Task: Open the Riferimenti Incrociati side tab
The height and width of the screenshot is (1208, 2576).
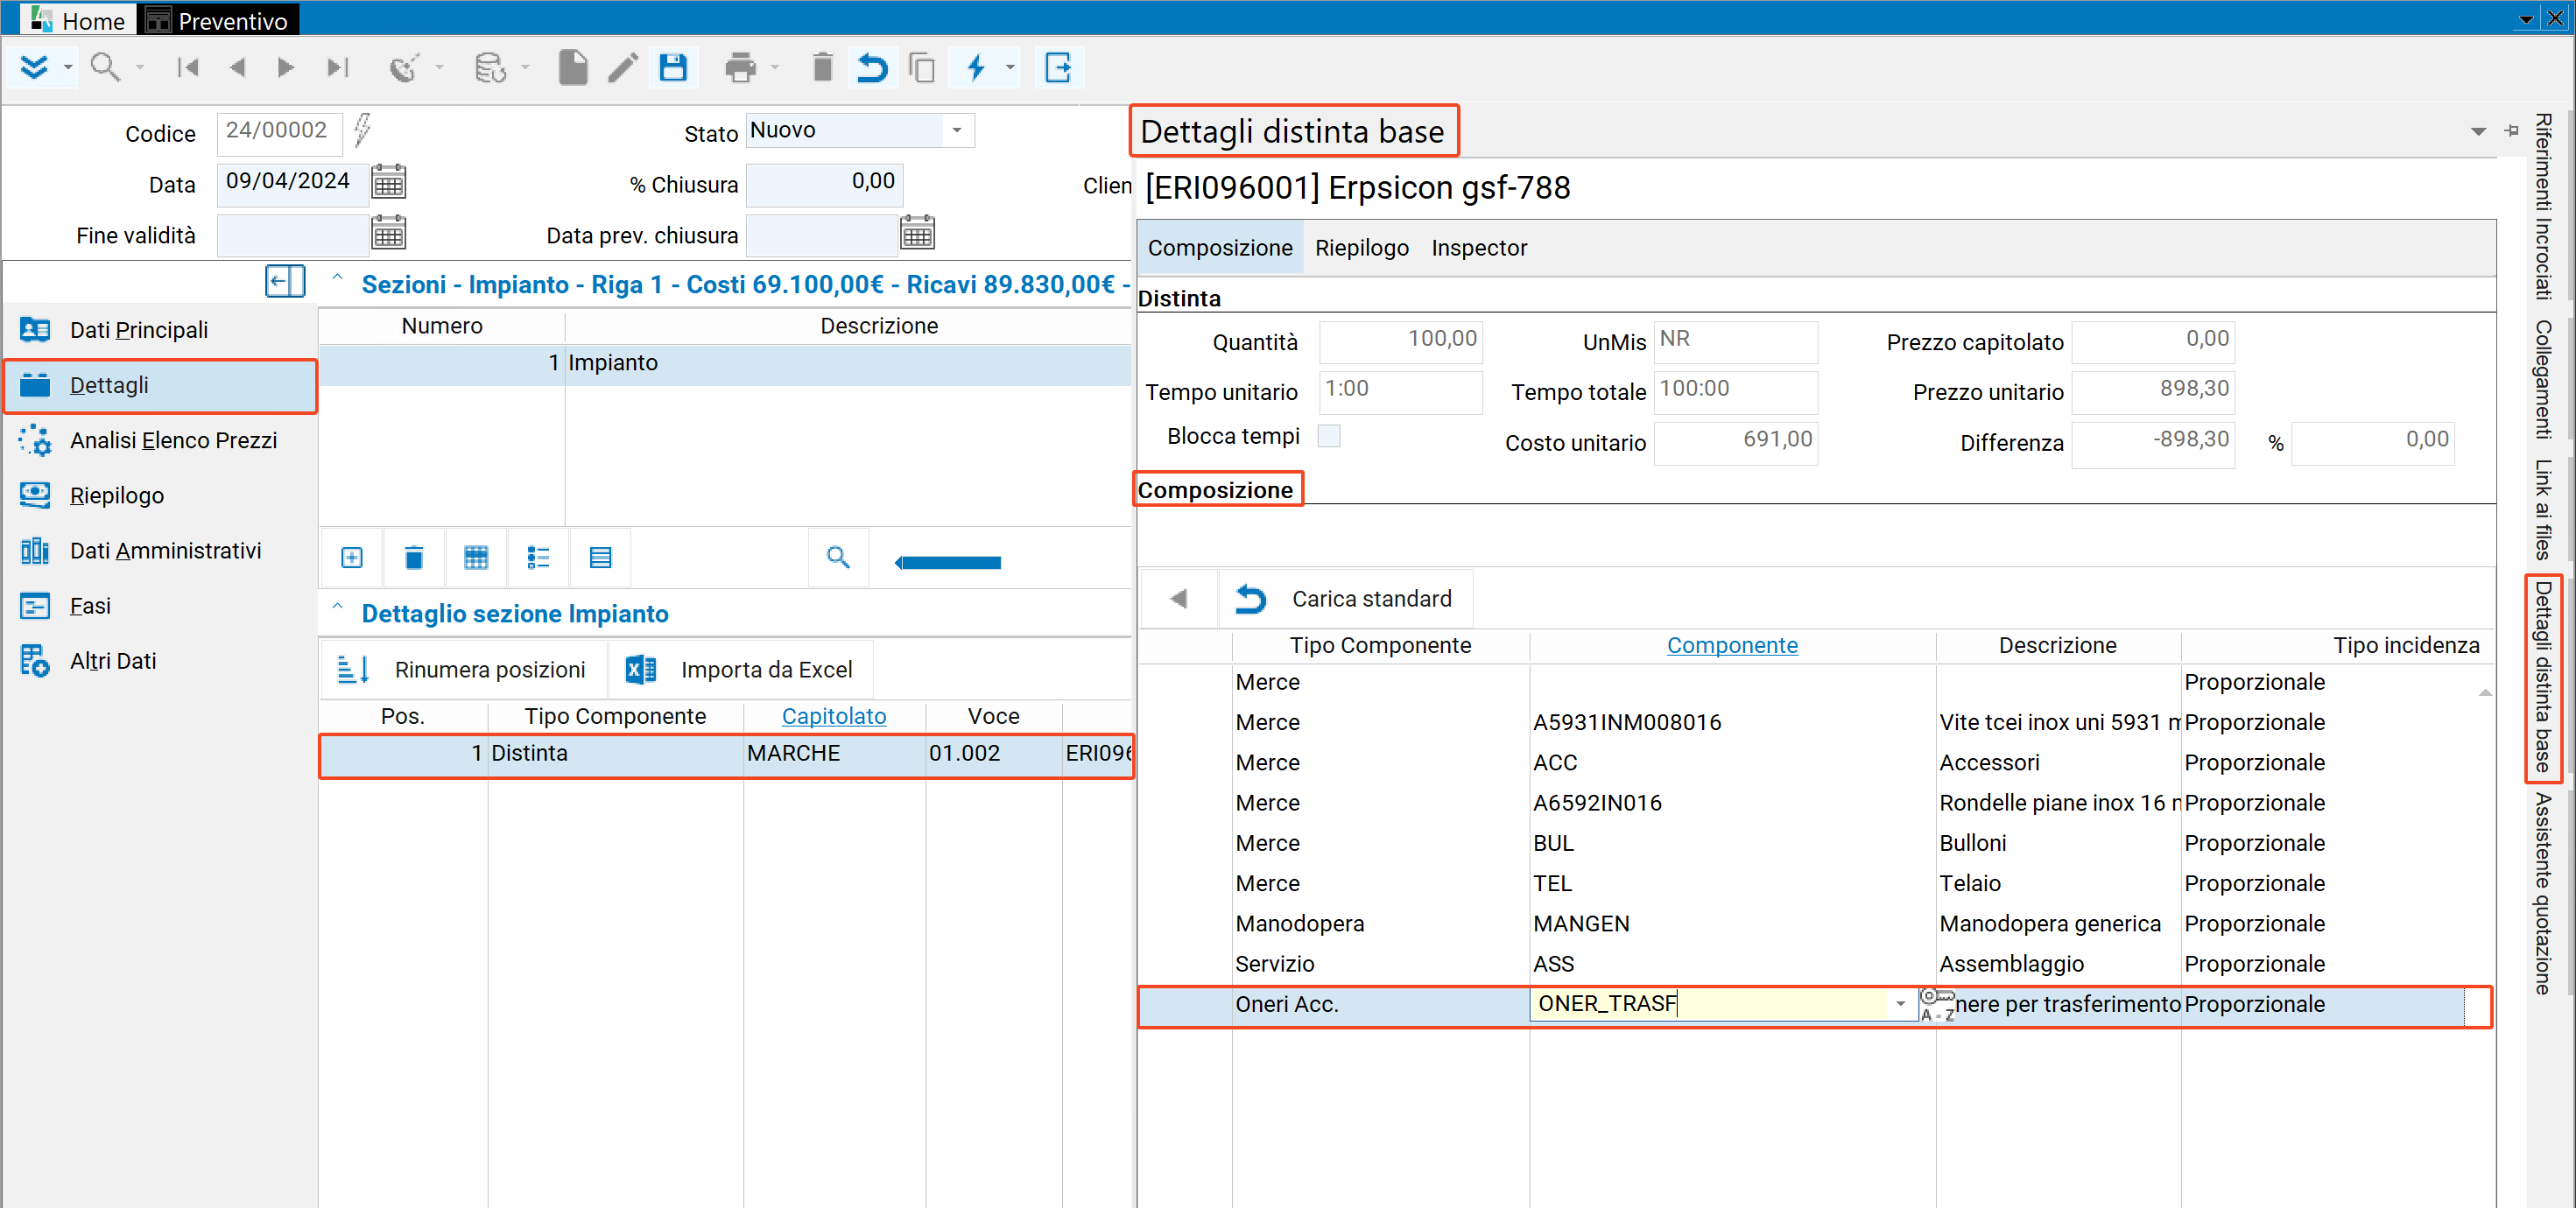Action: click(2542, 207)
